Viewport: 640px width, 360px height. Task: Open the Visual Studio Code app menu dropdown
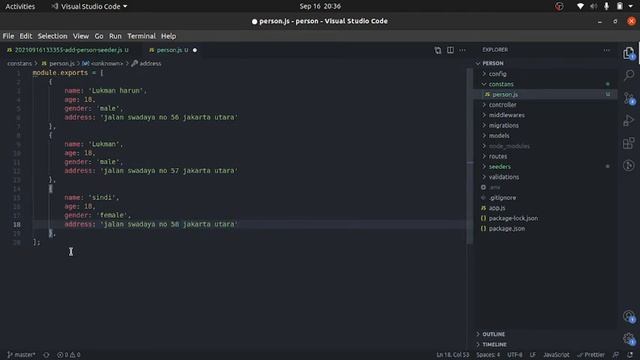click(x=89, y=7)
